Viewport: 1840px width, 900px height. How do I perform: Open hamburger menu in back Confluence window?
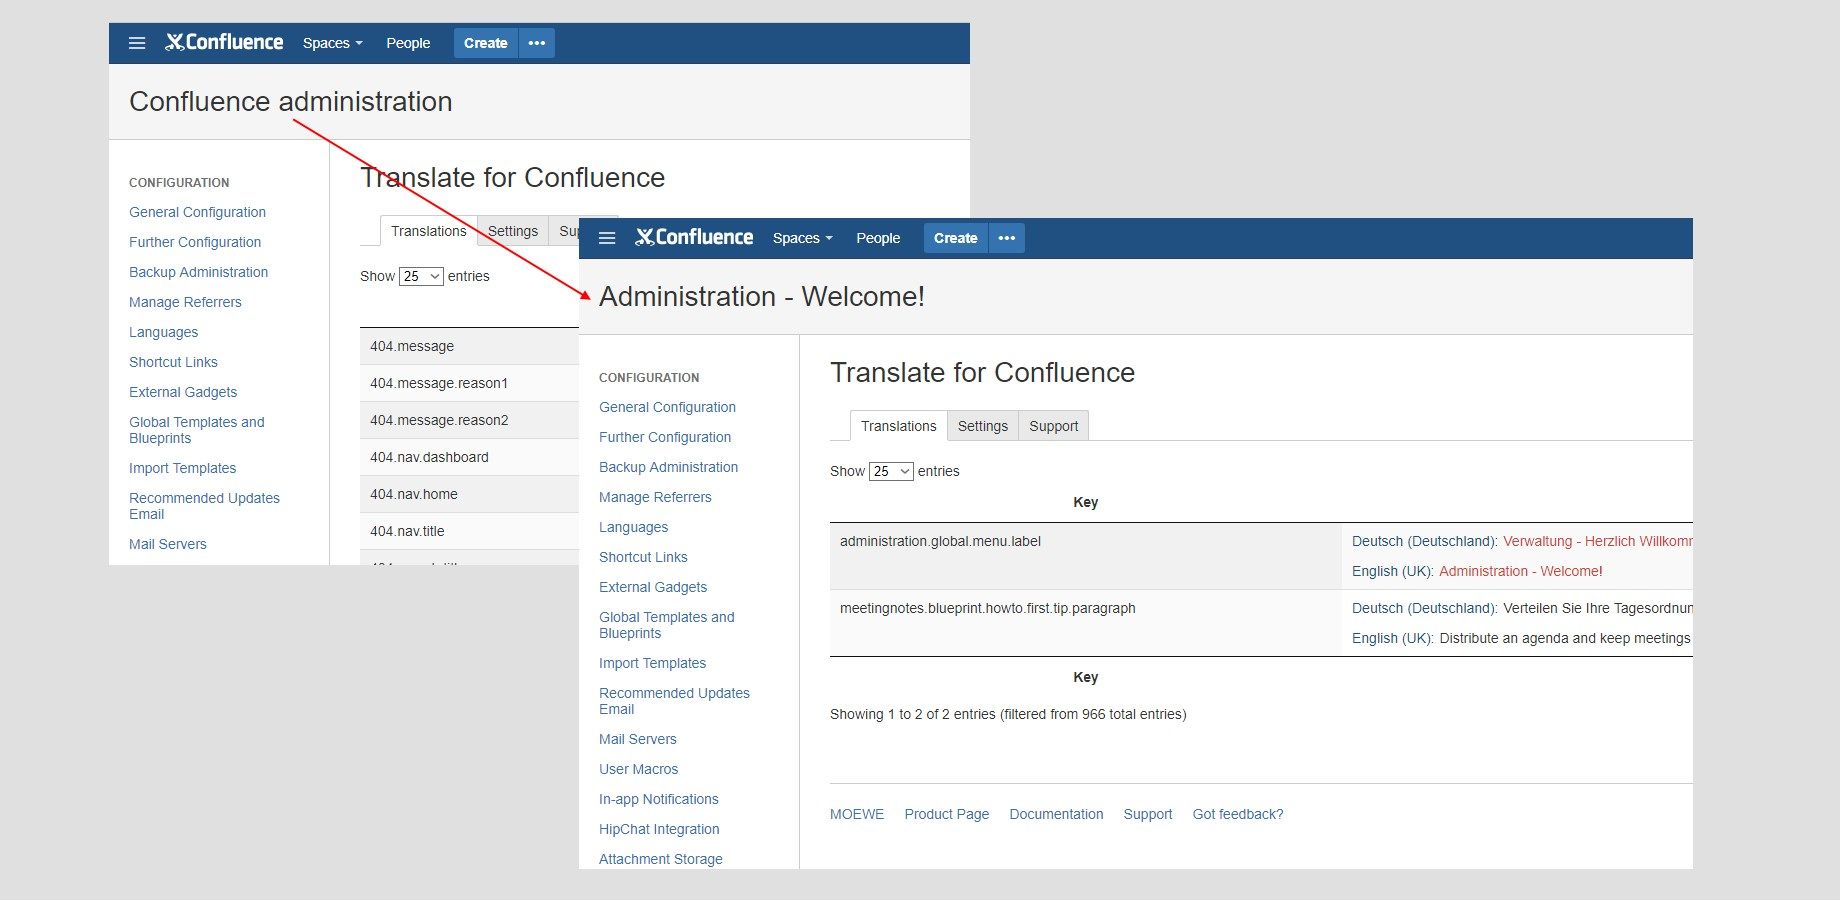(x=137, y=43)
